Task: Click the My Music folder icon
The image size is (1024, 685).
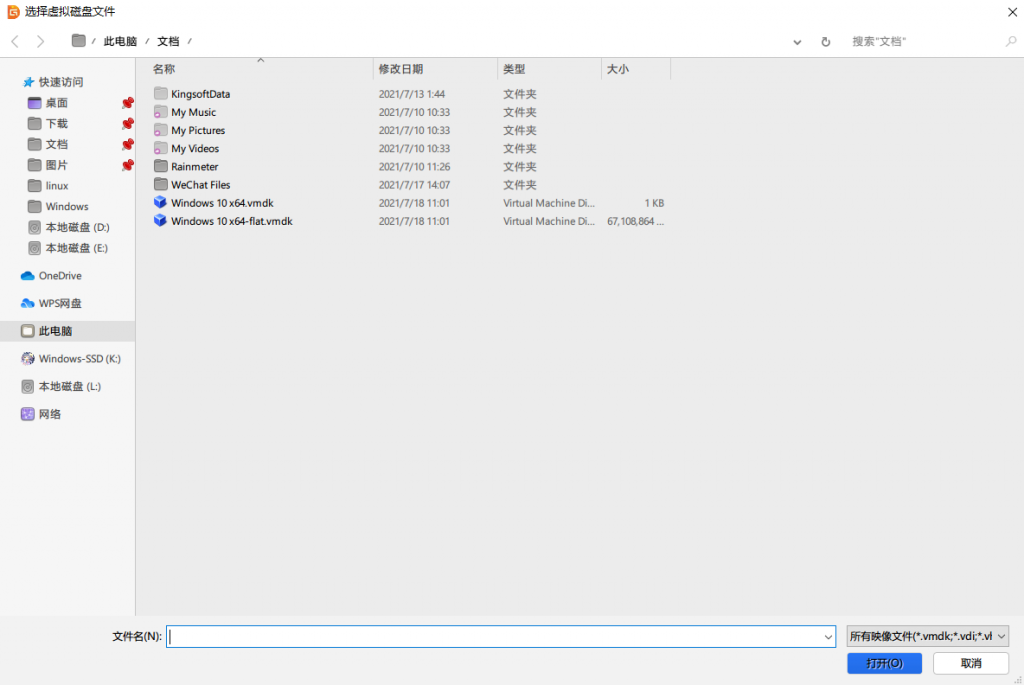Action: (x=161, y=112)
